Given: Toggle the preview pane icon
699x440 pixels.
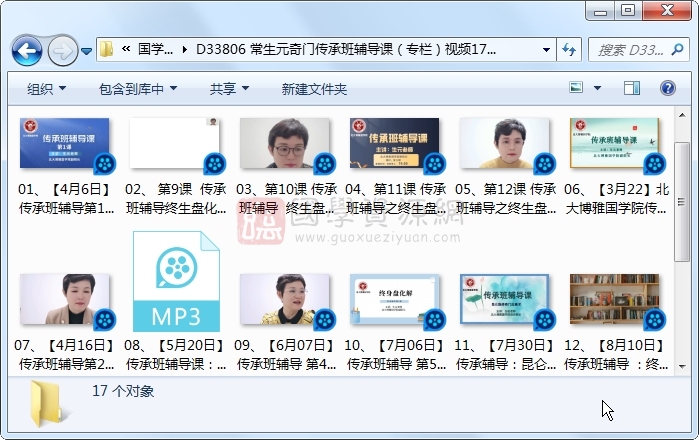Looking at the screenshot, I should pyautogui.click(x=631, y=88).
